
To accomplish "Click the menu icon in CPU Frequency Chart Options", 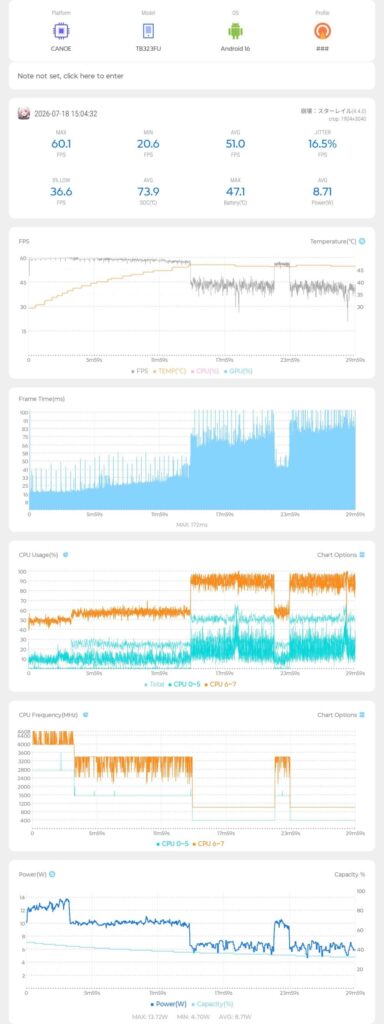I will click(362, 714).
